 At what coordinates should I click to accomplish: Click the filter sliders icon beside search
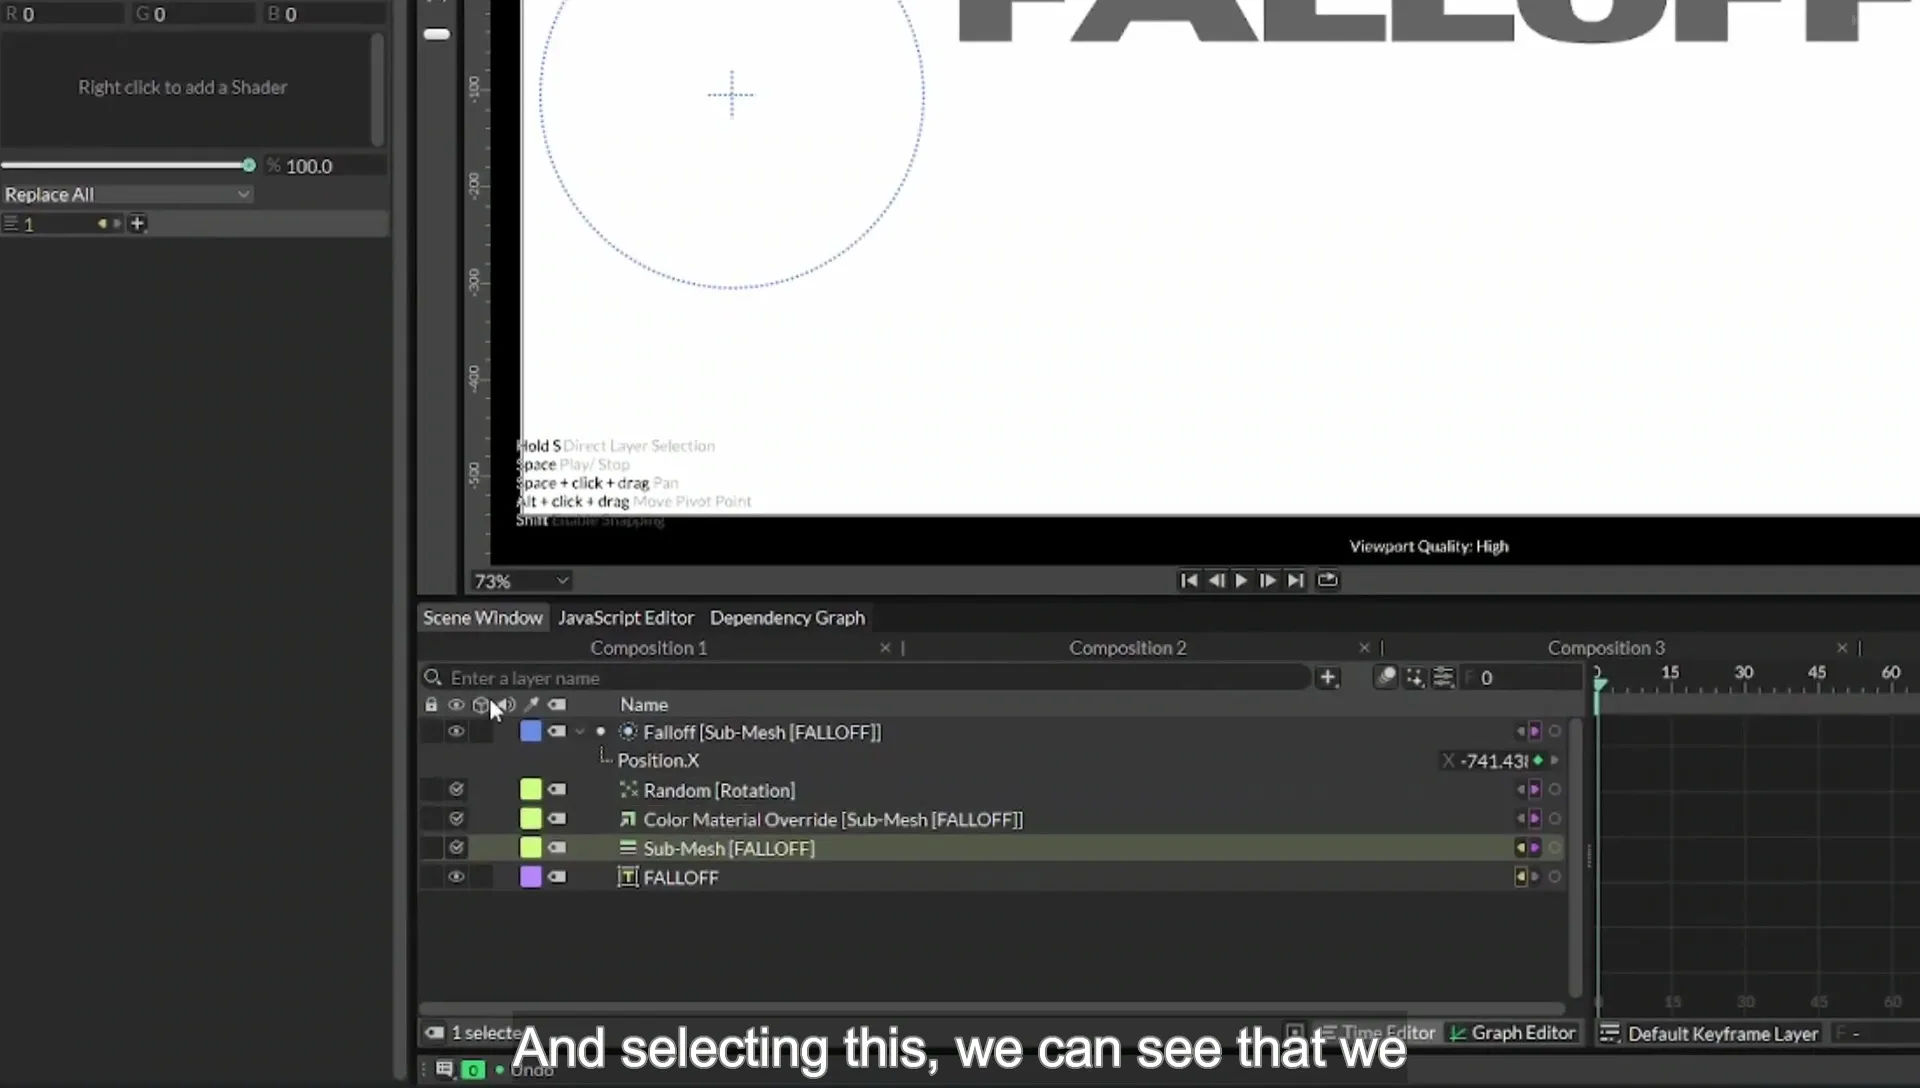1443,678
